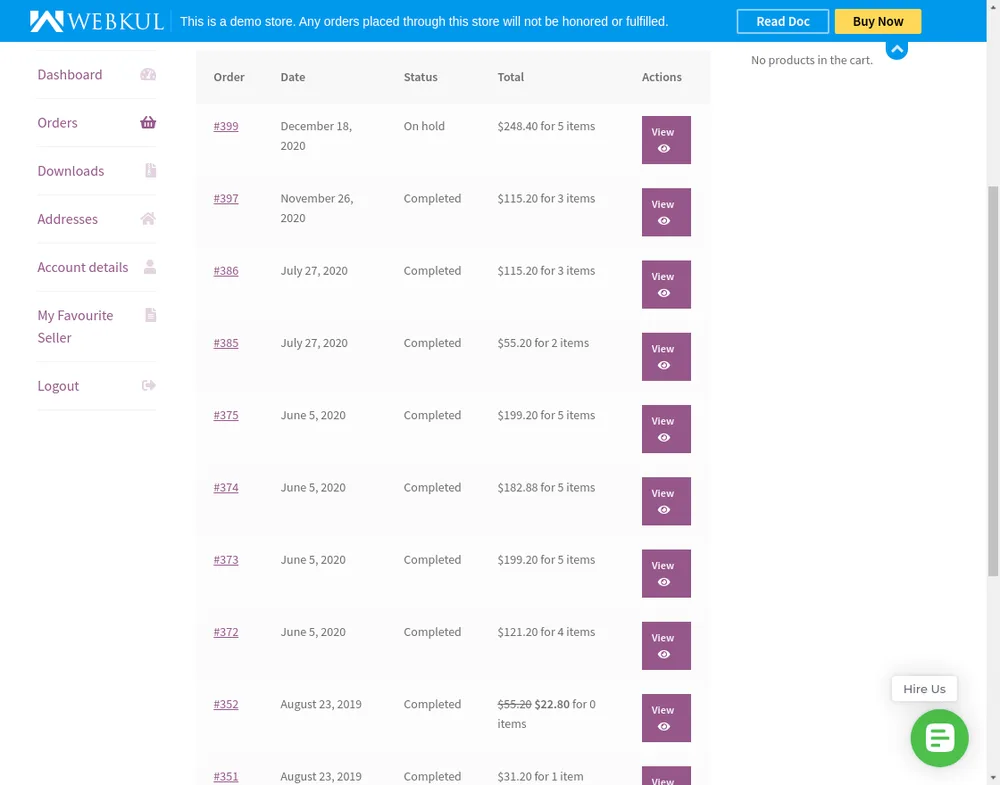Image resolution: width=1000 pixels, height=785 pixels.
Task: Open order link #352
Action: [x=226, y=704]
